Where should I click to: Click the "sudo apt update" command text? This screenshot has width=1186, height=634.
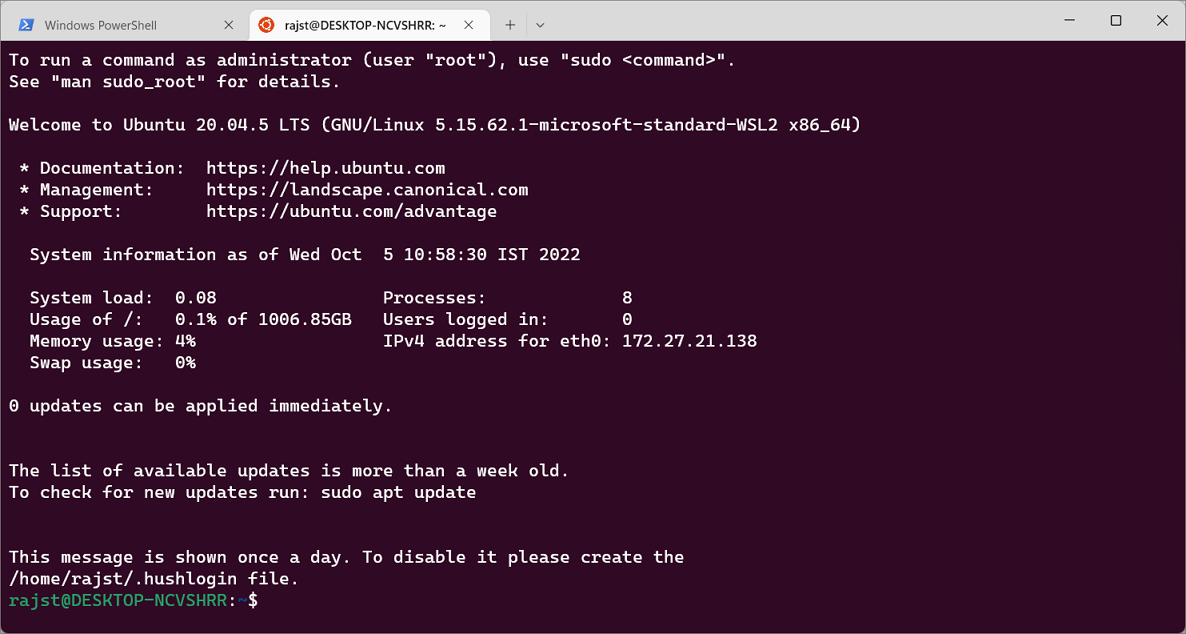pos(399,493)
